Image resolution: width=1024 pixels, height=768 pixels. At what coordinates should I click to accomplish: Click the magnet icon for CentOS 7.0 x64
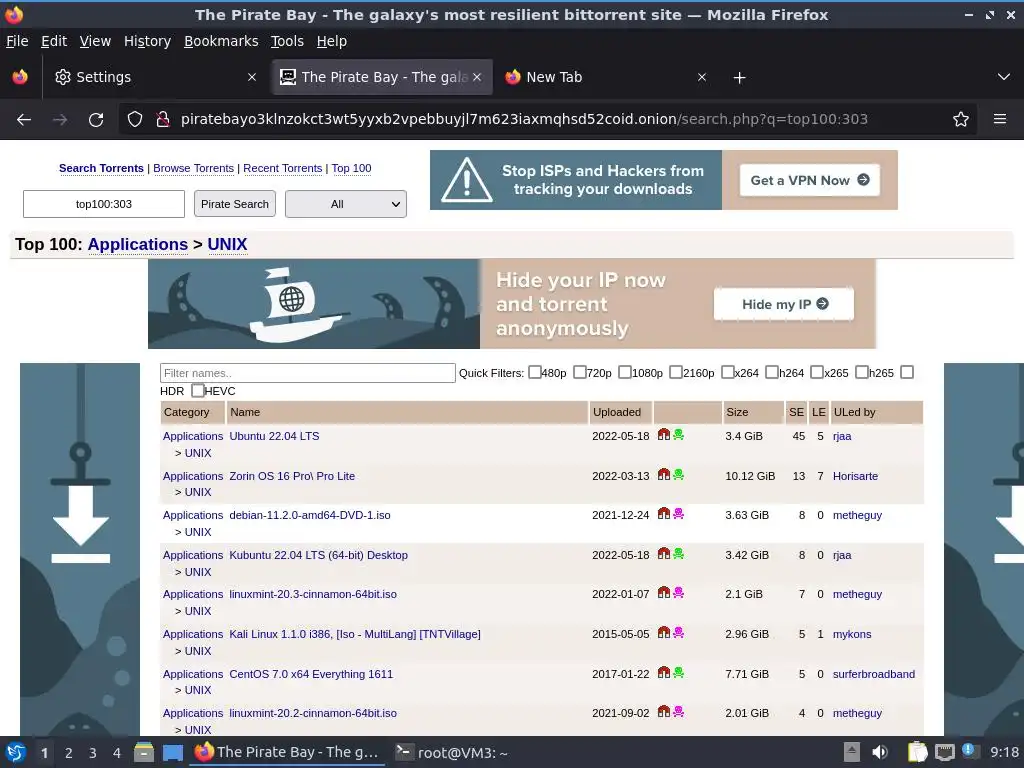pyautogui.click(x=664, y=672)
